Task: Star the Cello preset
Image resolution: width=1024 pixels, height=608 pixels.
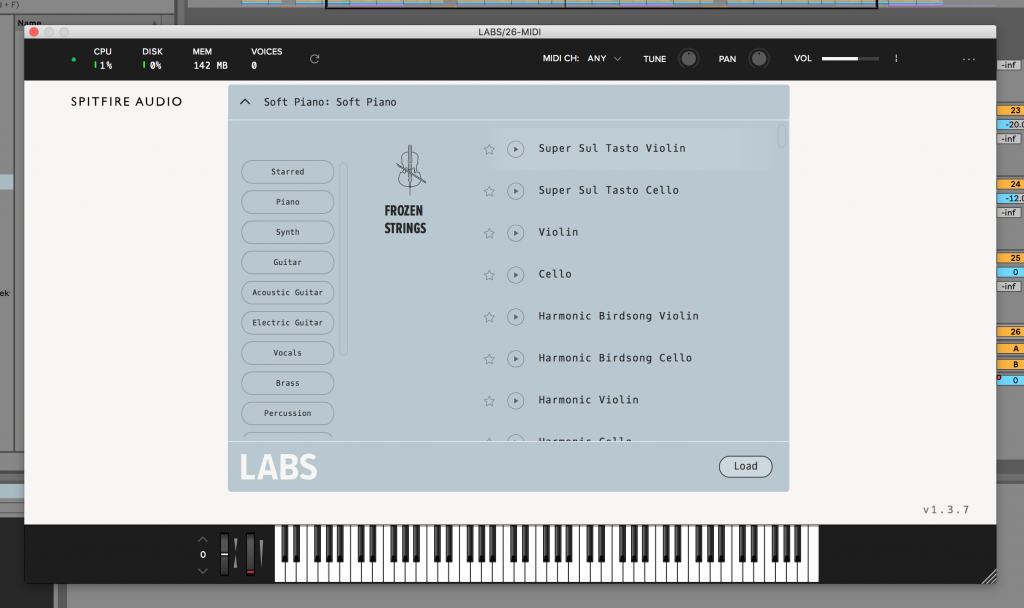Action: point(489,275)
